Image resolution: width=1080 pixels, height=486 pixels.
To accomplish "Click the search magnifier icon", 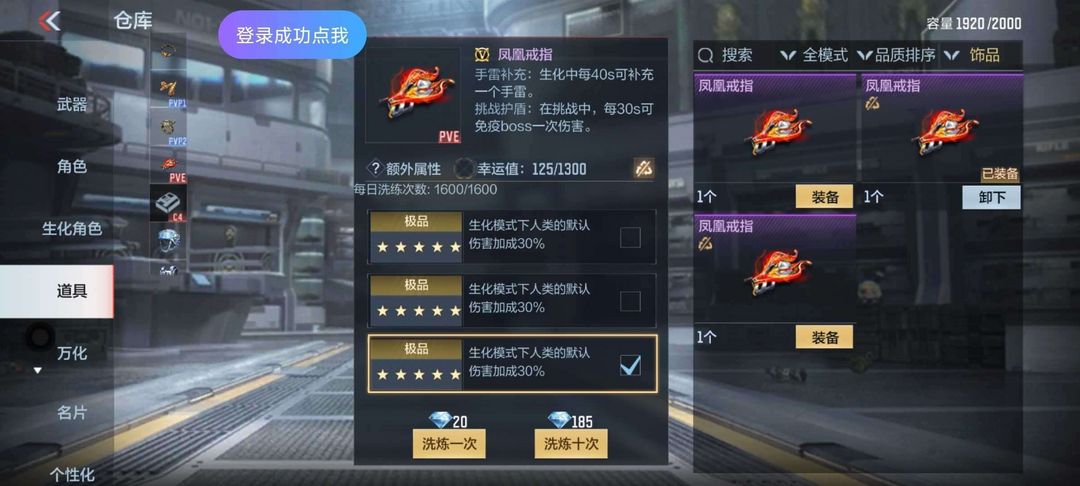I will [x=705, y=55].
